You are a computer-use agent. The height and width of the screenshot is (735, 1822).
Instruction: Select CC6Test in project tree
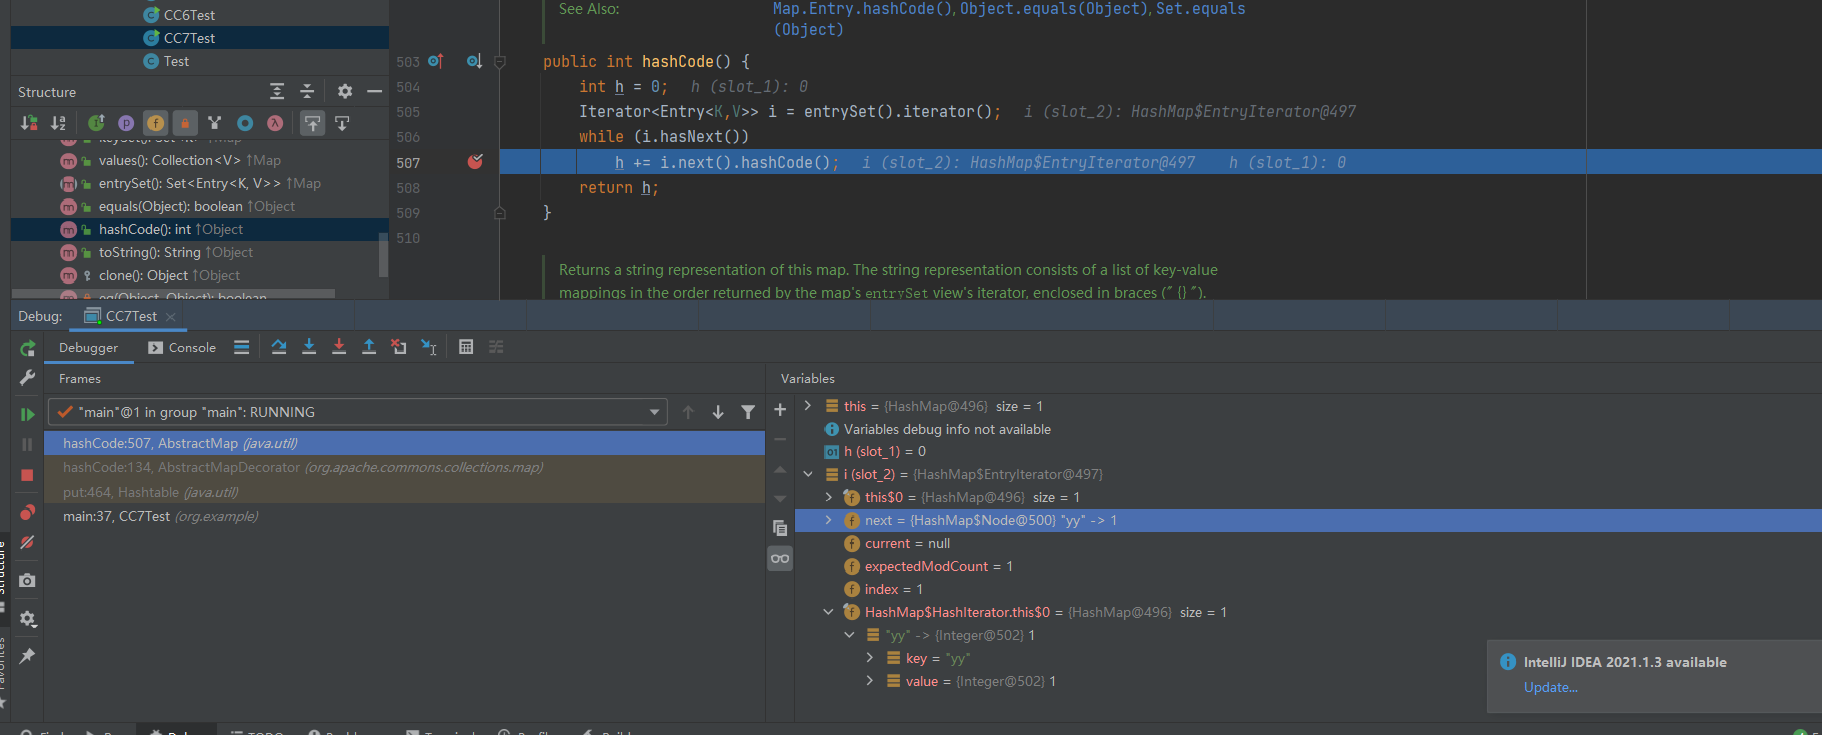click(189, 15)
